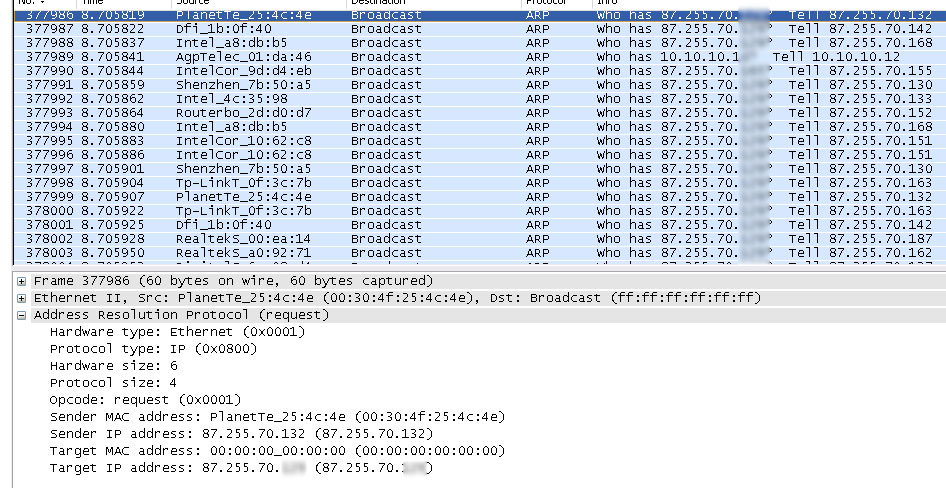Select the Sender MAC address field
This screenshot has width=946, height=488.
(x=277, y=417)
